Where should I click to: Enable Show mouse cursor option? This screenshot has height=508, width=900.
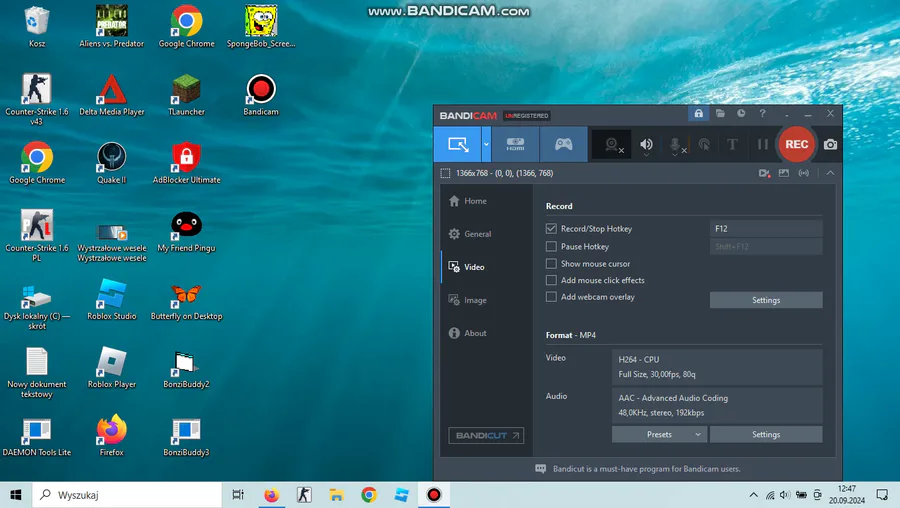click(551, 263)
